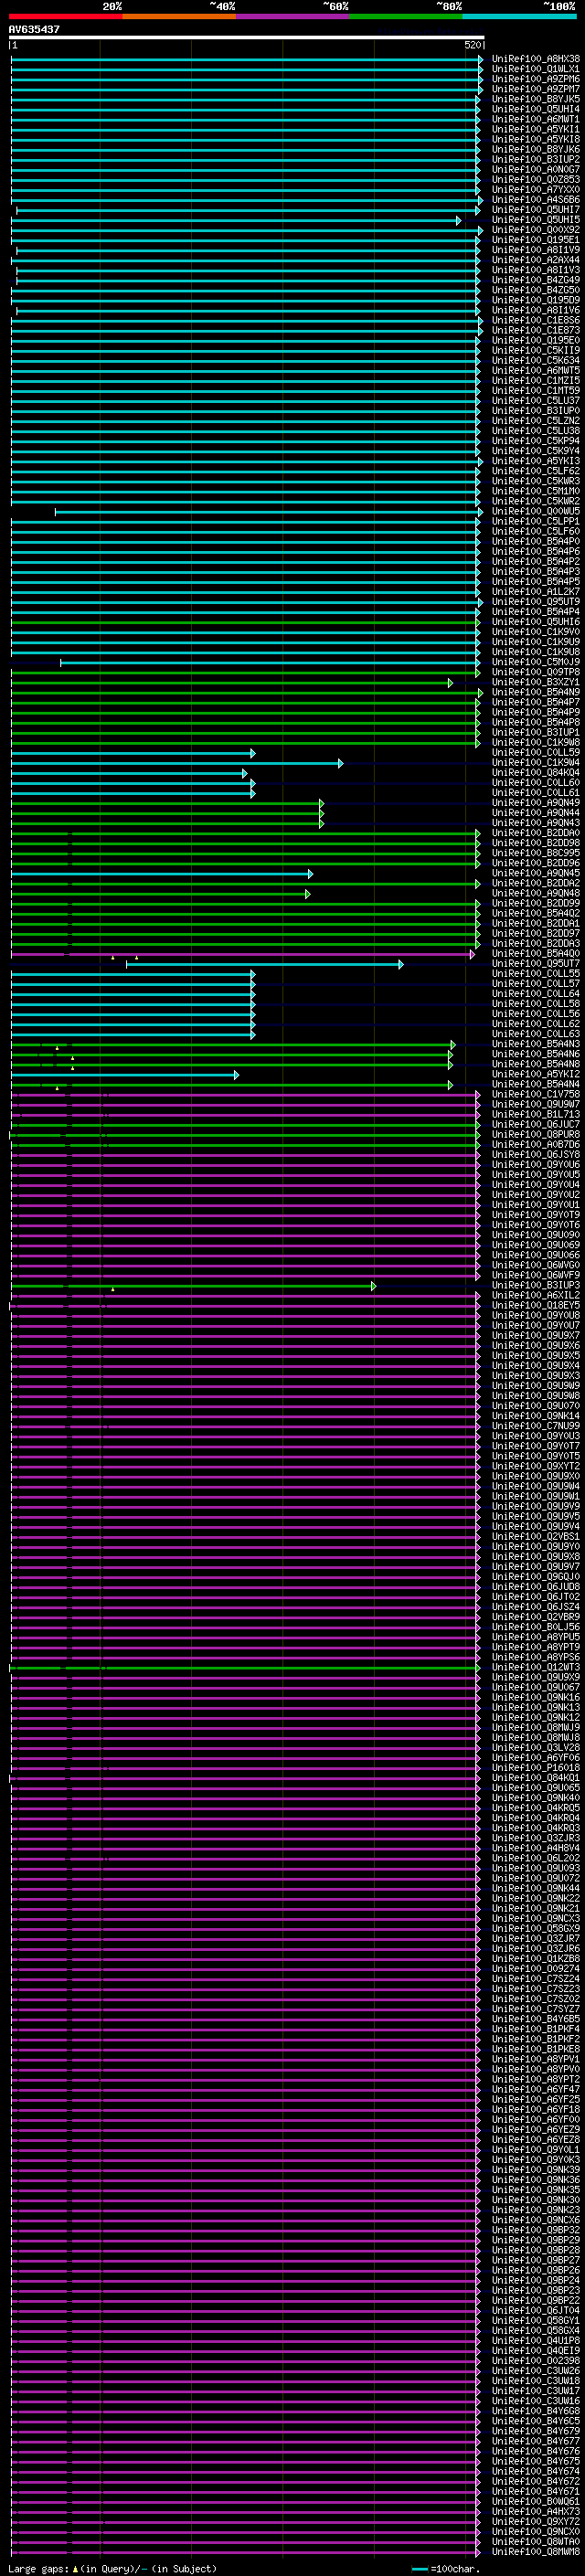Select the UniRef100_A6XIL2 label
The image size is (585, 2576).
pos(535,1295)
